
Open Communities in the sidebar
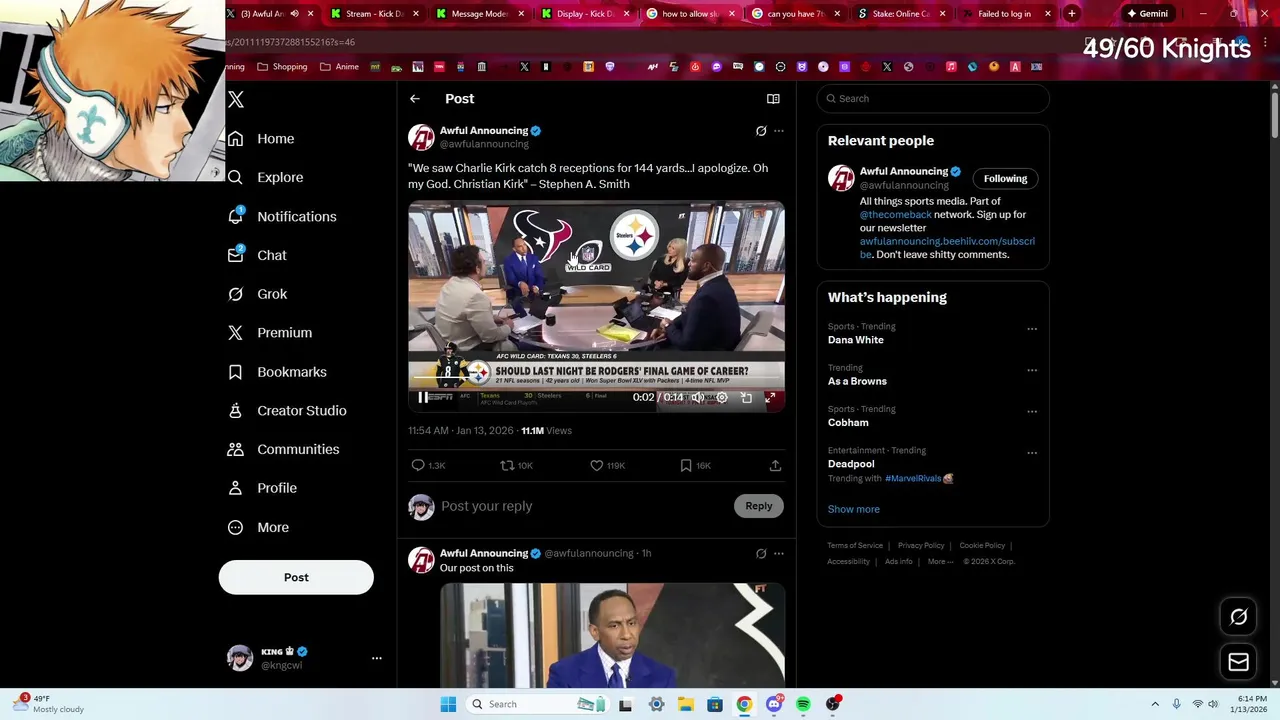tap(283, 450)
